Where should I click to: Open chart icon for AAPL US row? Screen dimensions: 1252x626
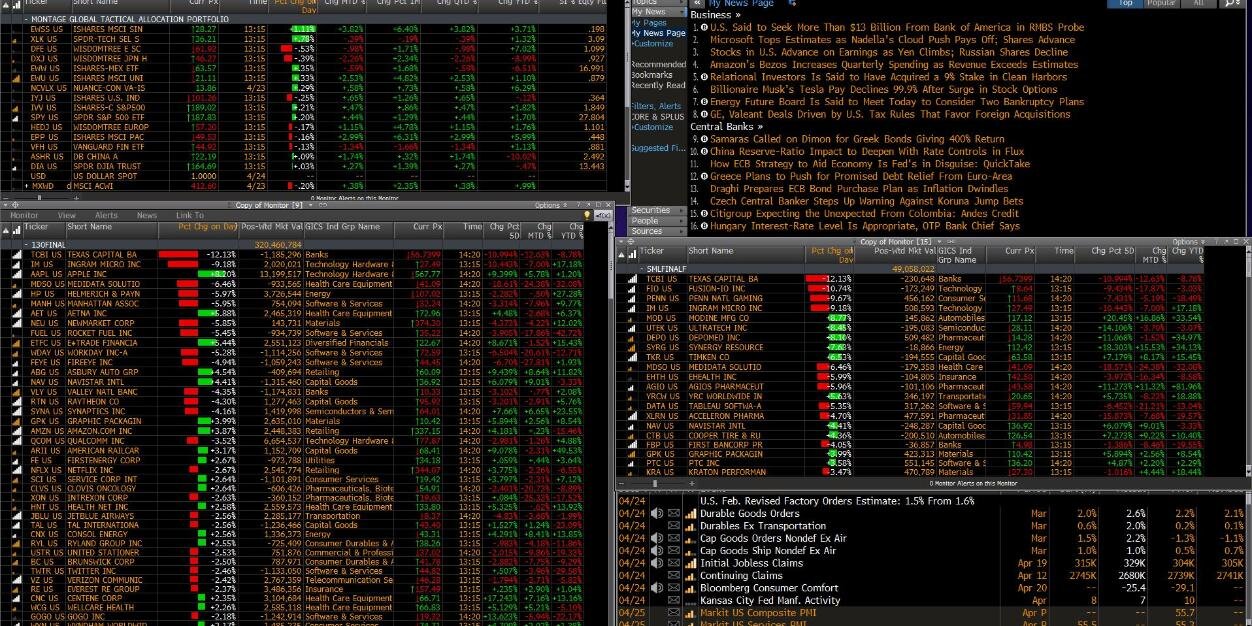click(x=17, y=274)
